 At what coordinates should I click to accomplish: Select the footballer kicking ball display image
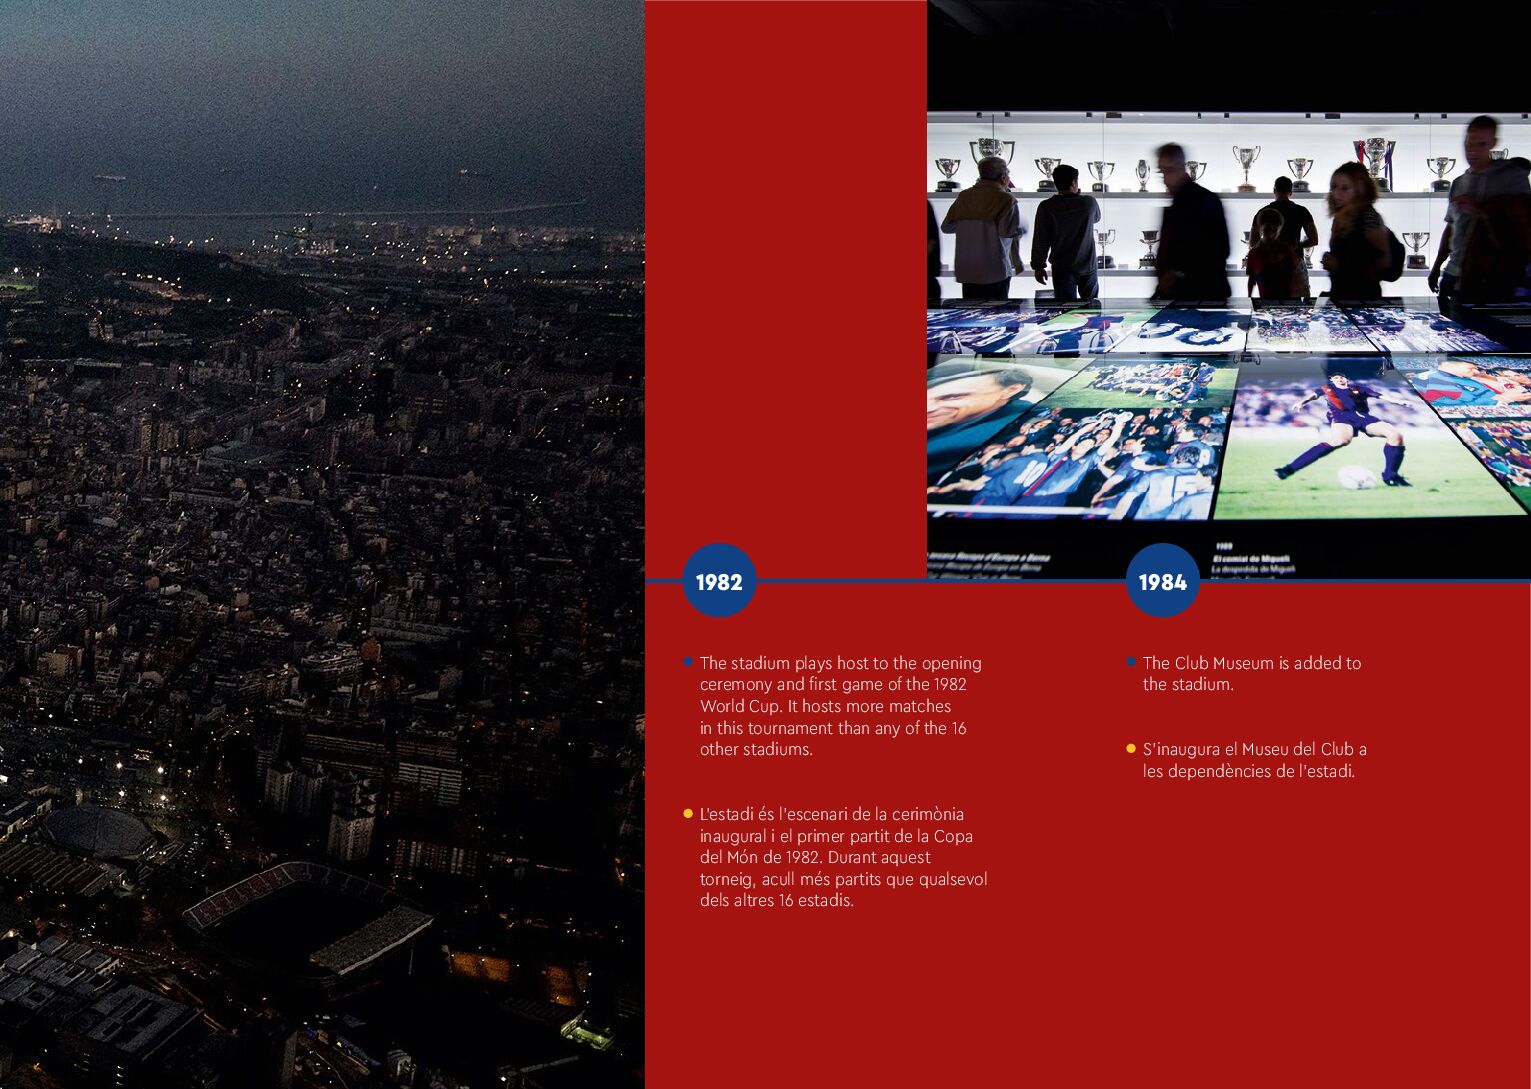tap(1345, 440)
